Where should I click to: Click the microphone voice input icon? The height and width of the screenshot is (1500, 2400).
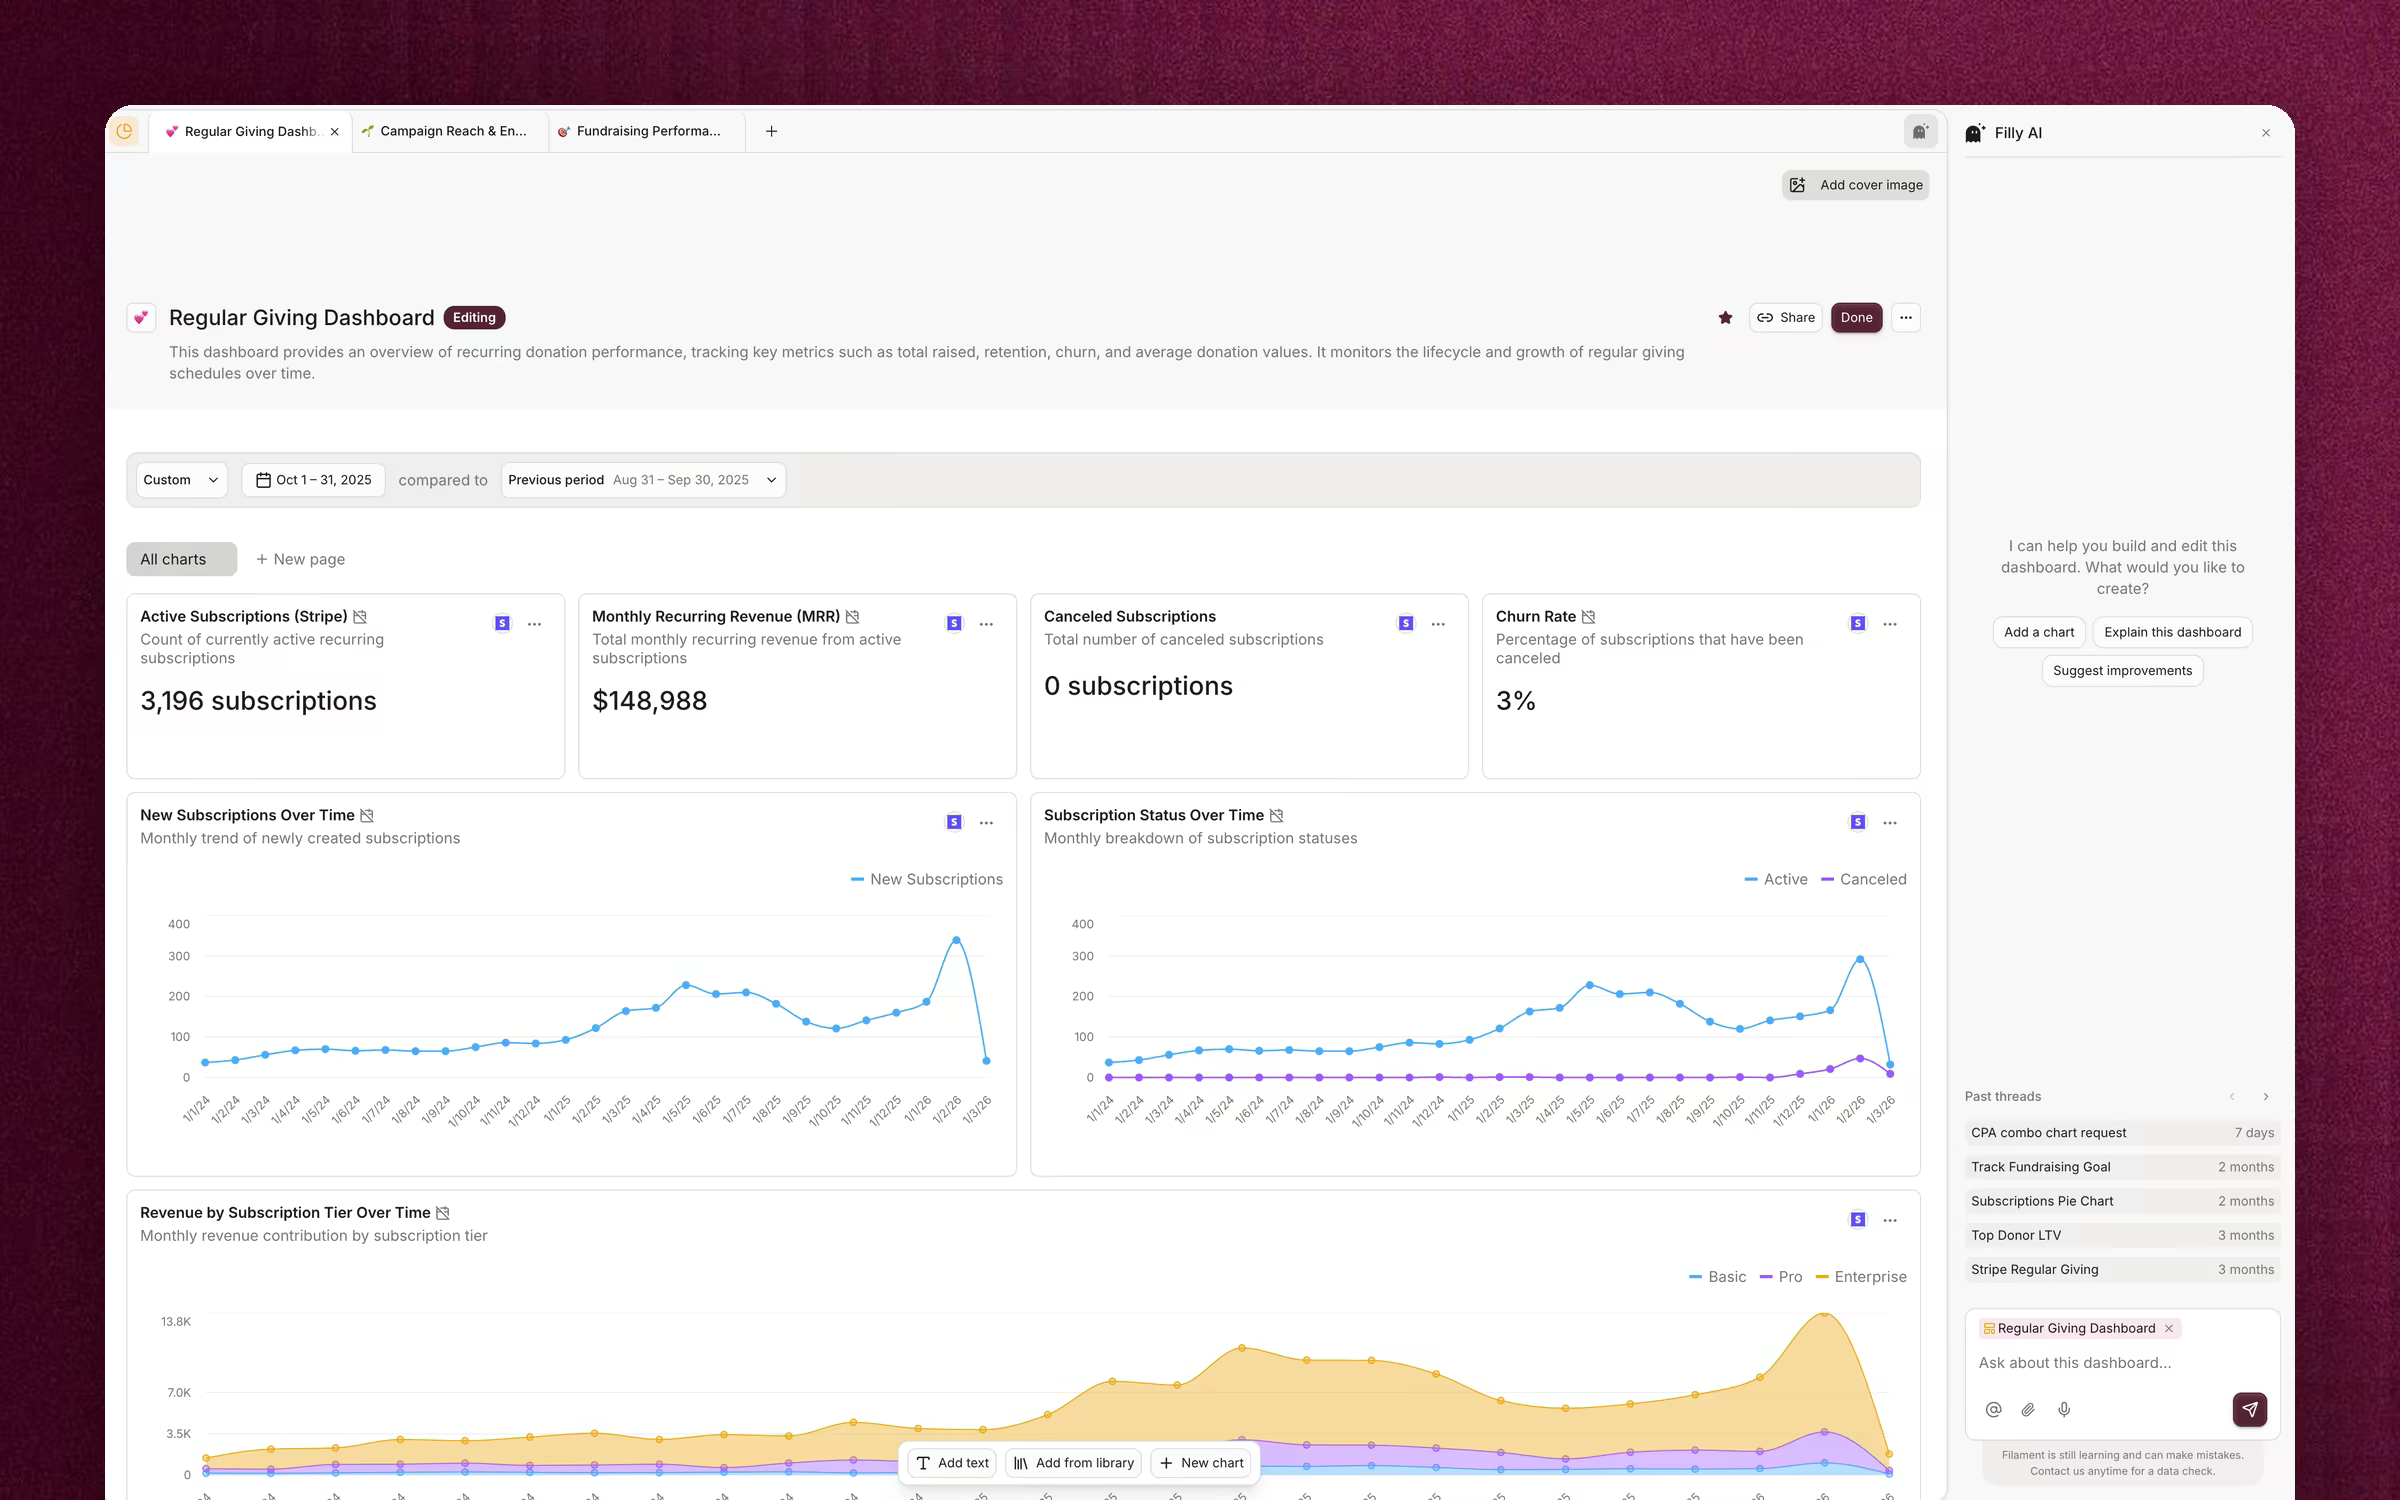(x=2064, y=1409)
